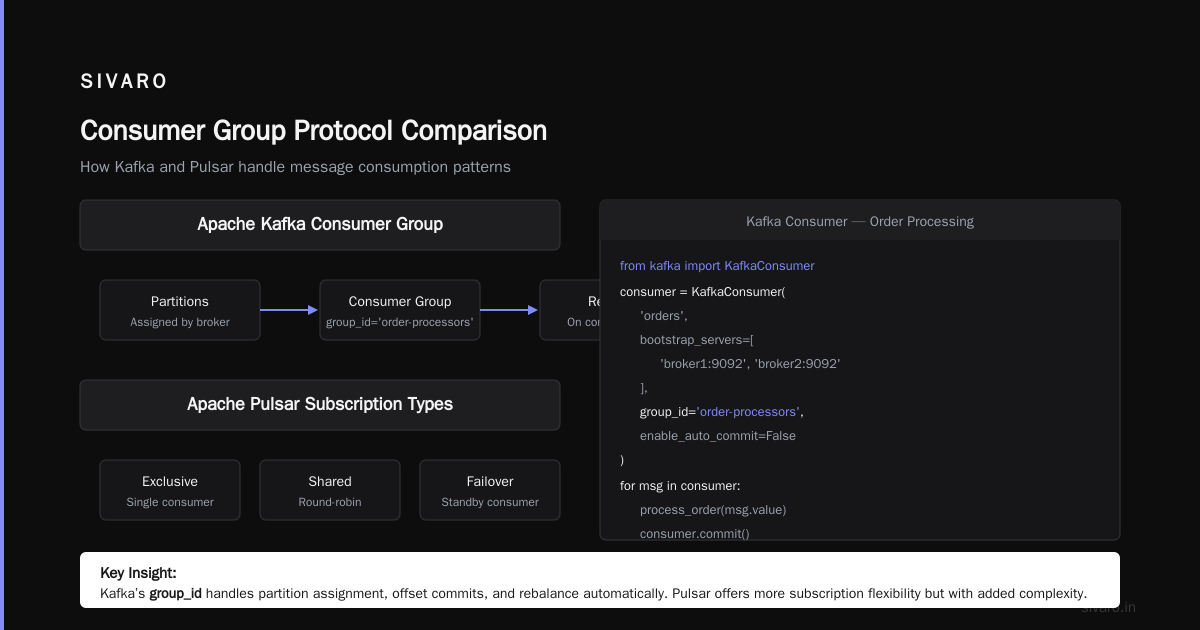This screenshot has width=1200, height=630.
Task: Click the arrow after the Consumer Group box
Action: [510, 310]
